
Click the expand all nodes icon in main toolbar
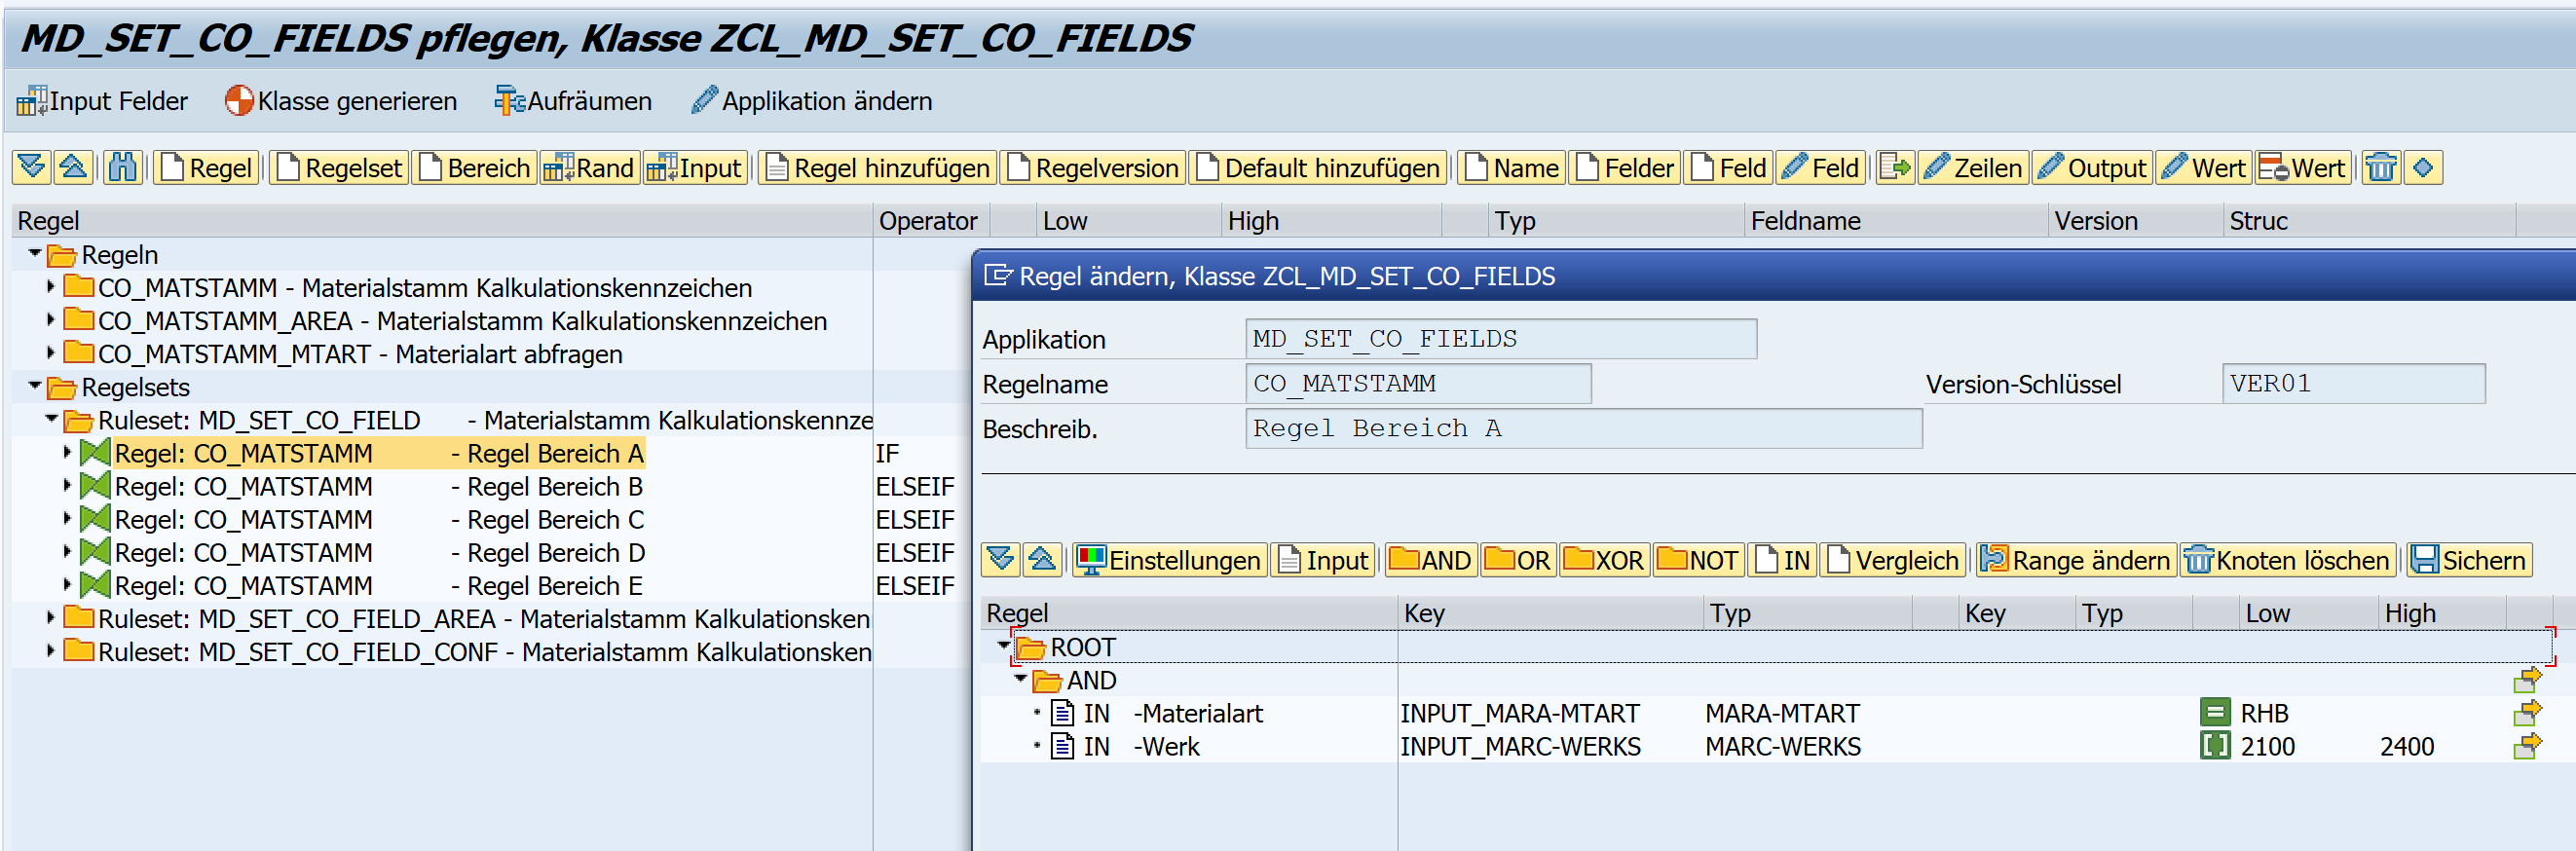[32, 167]
